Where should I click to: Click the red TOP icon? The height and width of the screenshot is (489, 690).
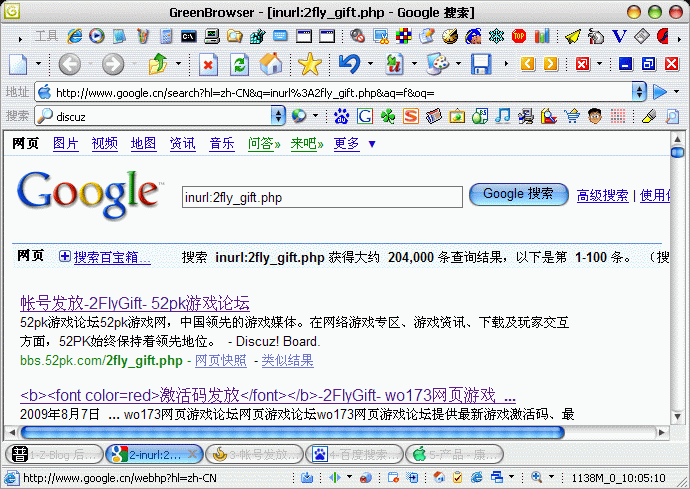519,36
